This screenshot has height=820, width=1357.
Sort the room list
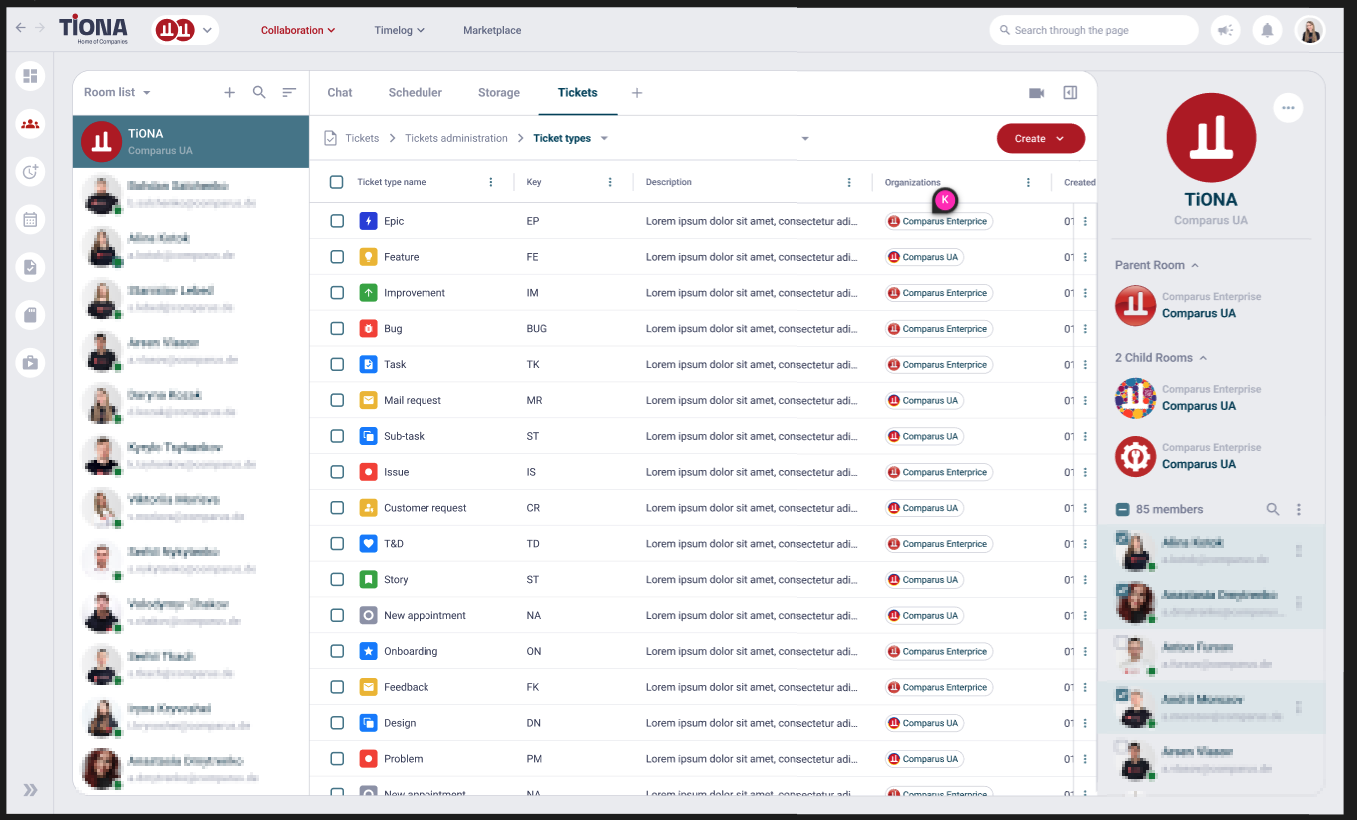tap(289, 92)
